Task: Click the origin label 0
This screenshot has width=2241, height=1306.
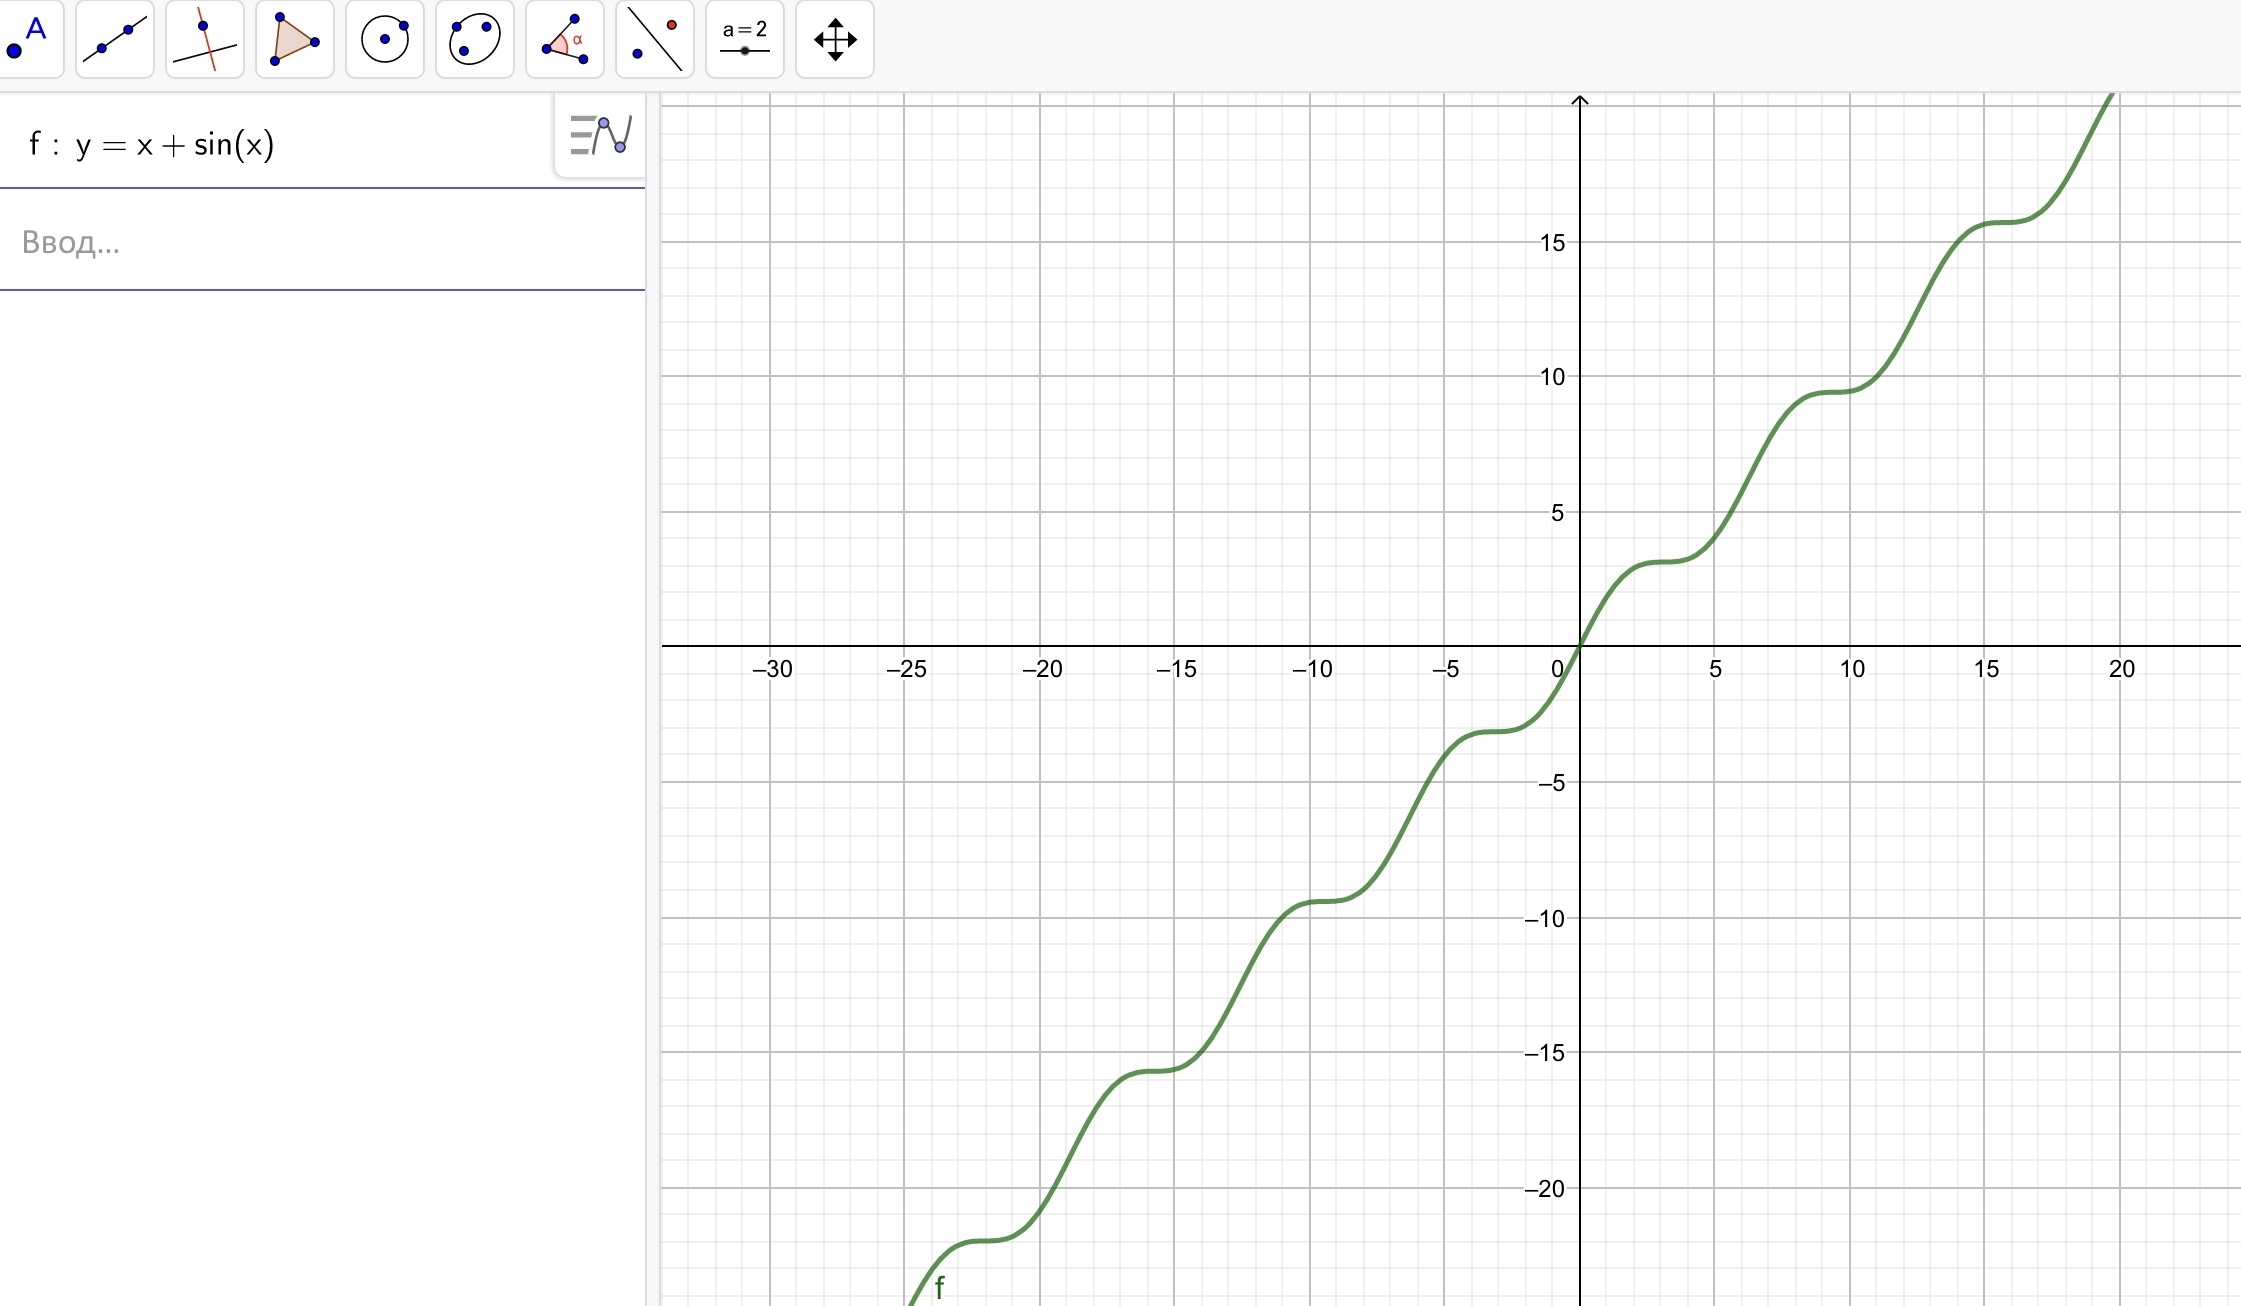Action: point(1557,669)
